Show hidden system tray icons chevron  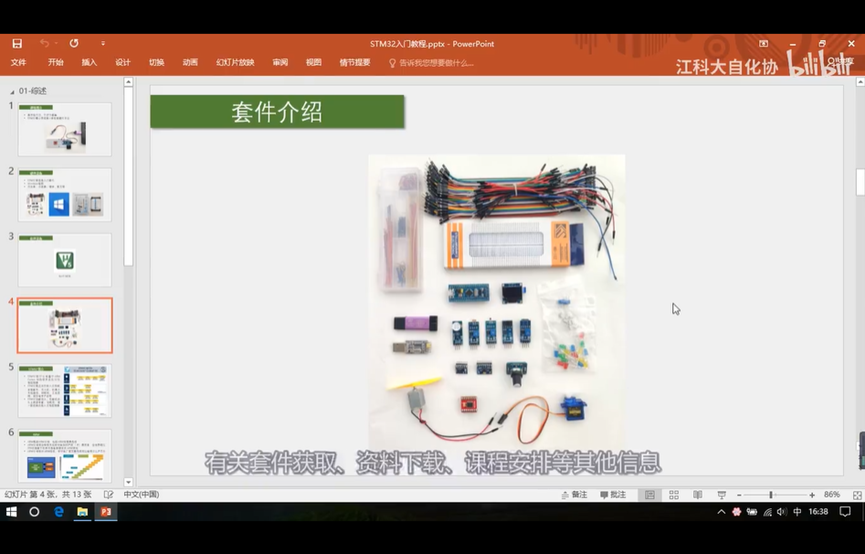[x=721, y=512]
